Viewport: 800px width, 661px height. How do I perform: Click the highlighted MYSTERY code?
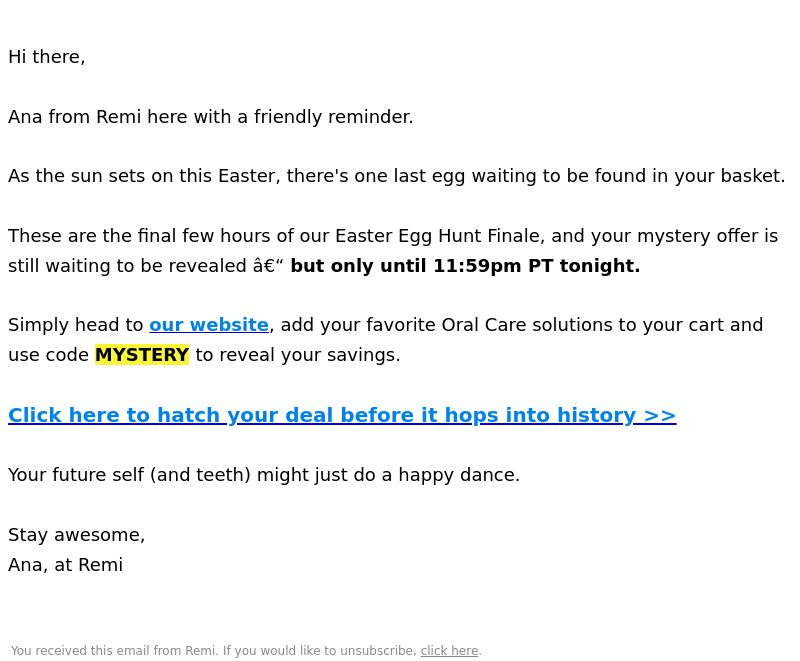142,355
